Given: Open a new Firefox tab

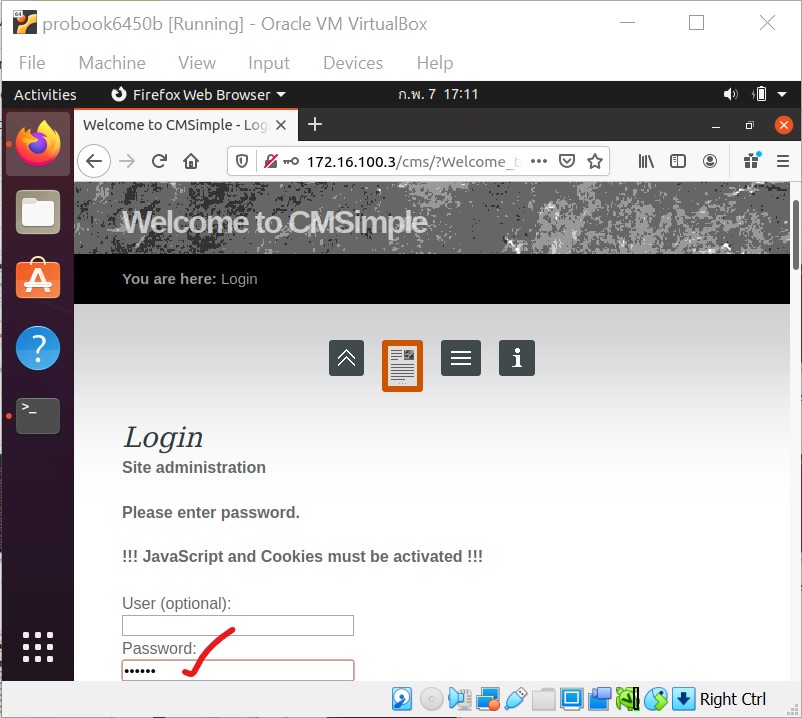Looking at the screenshot, I should point(315,124).
